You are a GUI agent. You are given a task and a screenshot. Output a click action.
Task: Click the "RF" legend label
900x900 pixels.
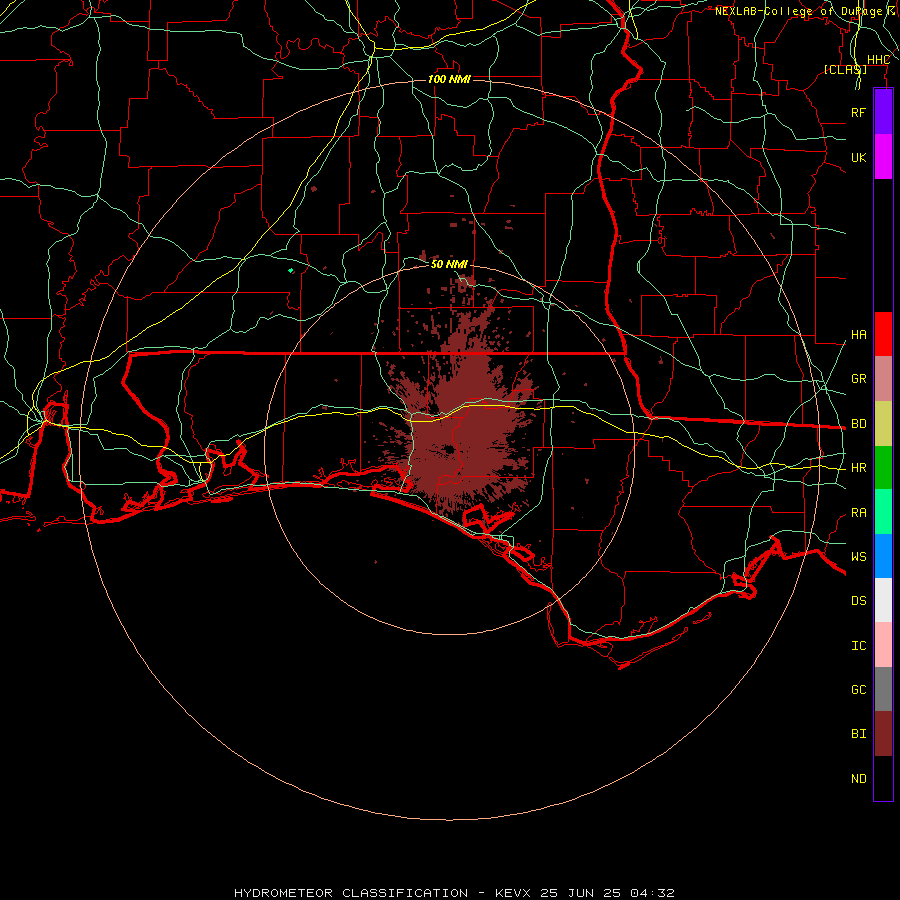(858, 112)
